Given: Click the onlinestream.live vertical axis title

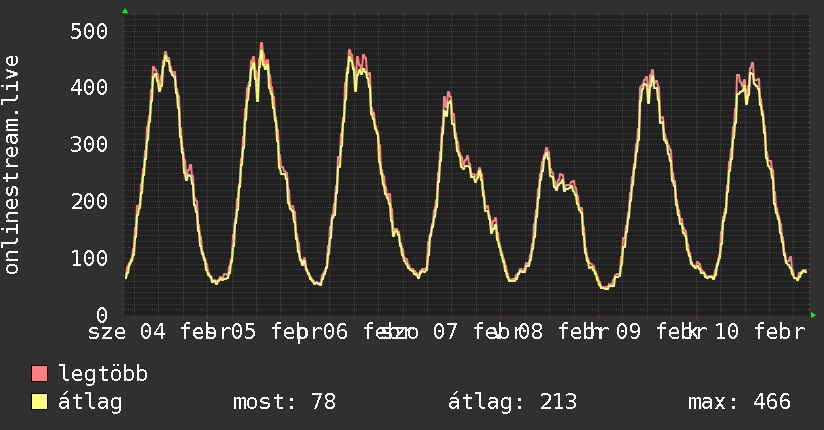Looking at the screenshot, I should (x=11, y=165).
